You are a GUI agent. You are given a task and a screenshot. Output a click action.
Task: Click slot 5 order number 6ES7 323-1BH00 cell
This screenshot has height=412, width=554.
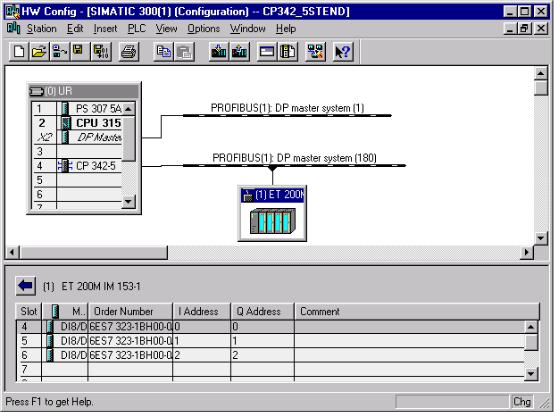130,341
